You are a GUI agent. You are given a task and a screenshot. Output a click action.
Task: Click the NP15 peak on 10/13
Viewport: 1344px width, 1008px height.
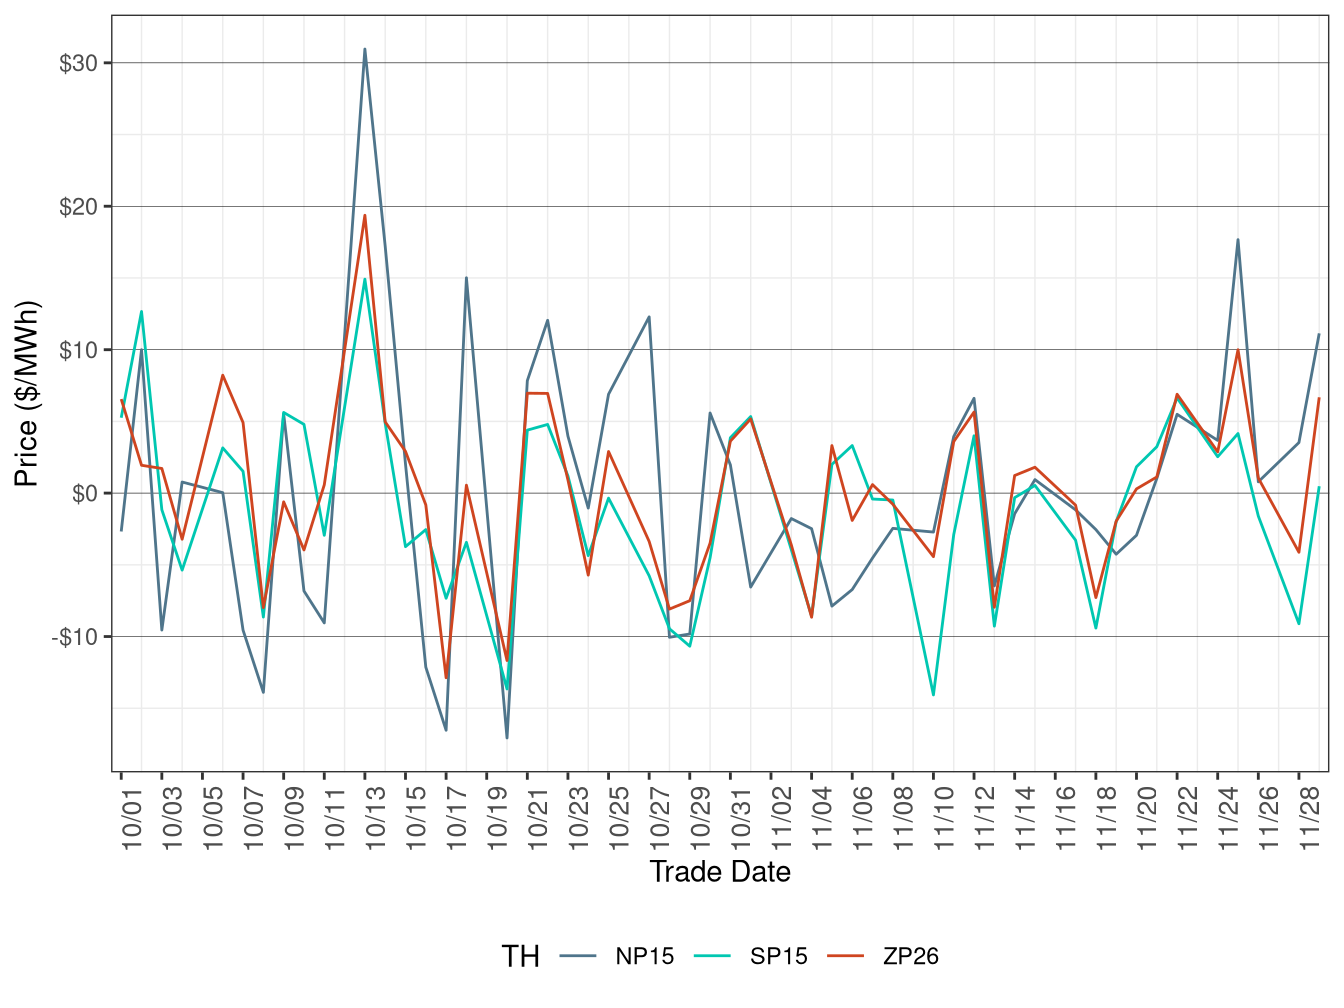pos(366,48)
